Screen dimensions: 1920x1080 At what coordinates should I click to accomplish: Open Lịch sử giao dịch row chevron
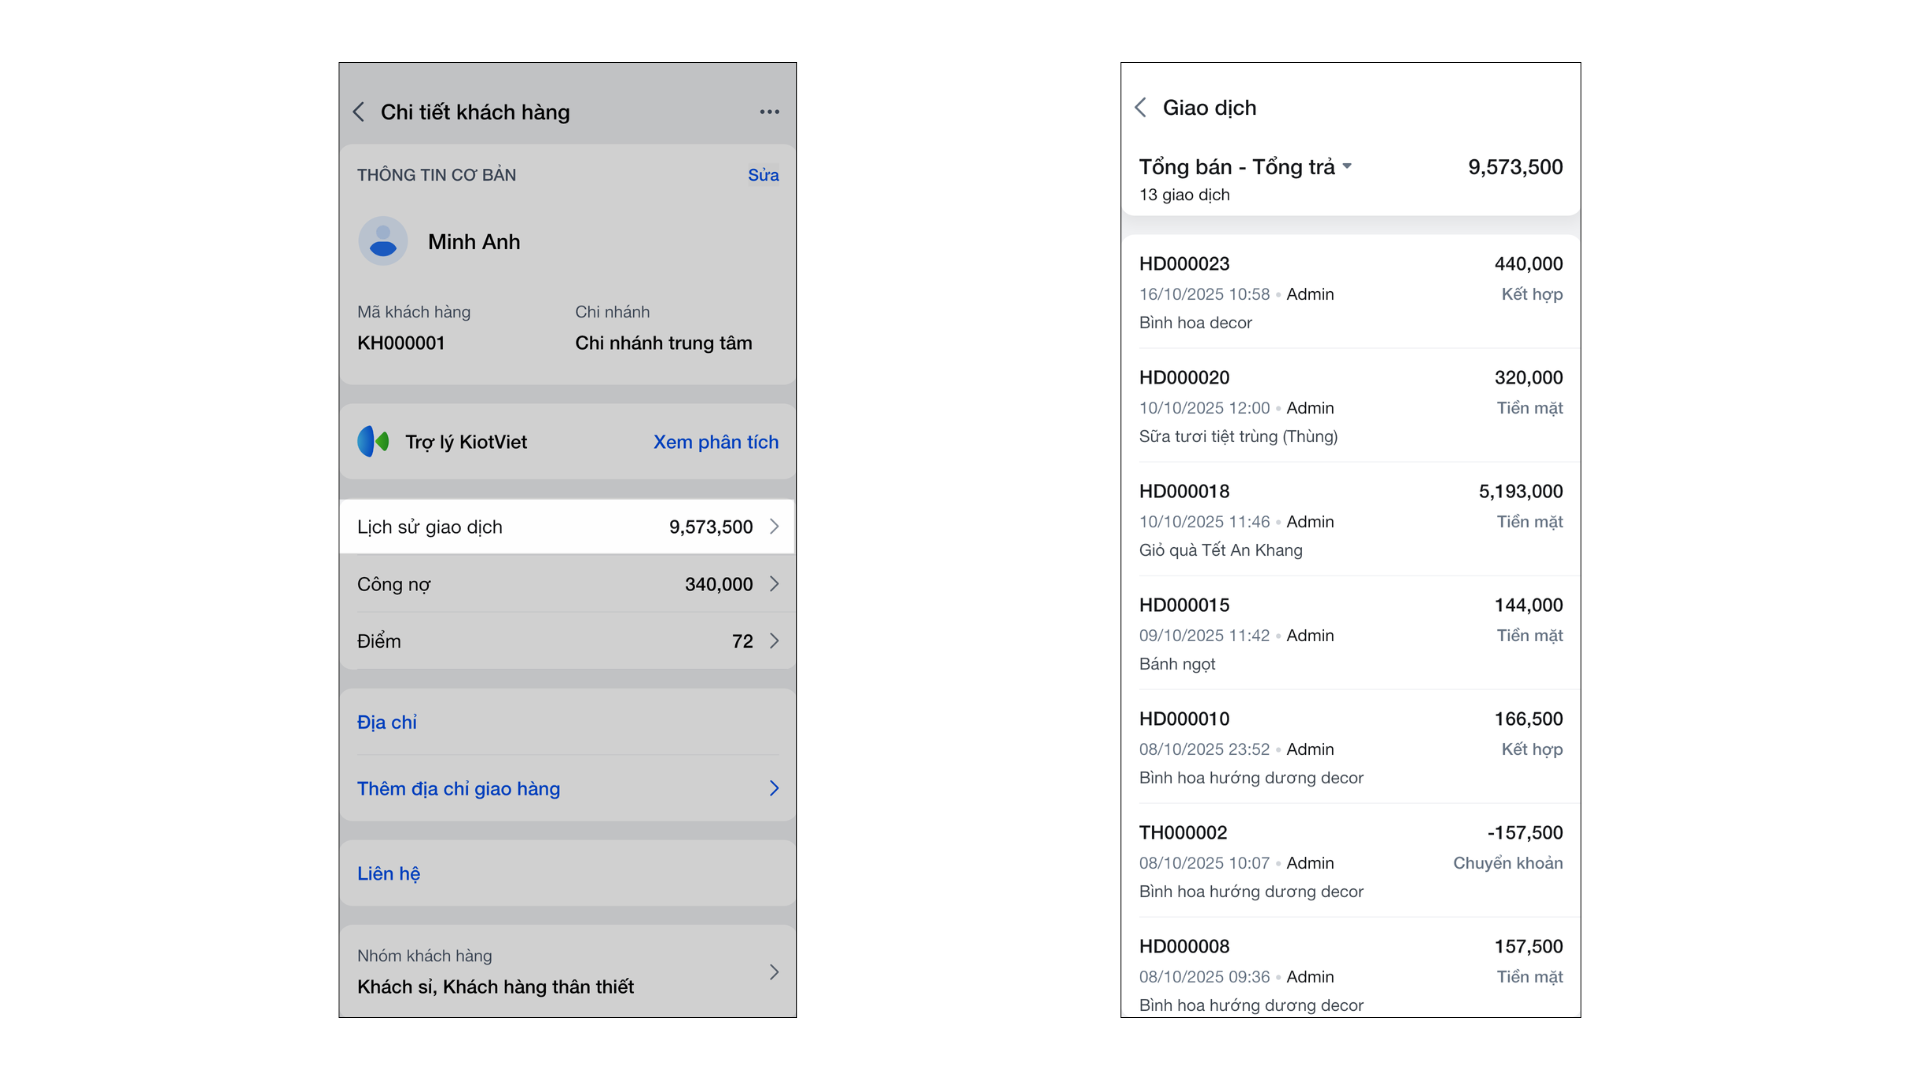pos(774,527)
